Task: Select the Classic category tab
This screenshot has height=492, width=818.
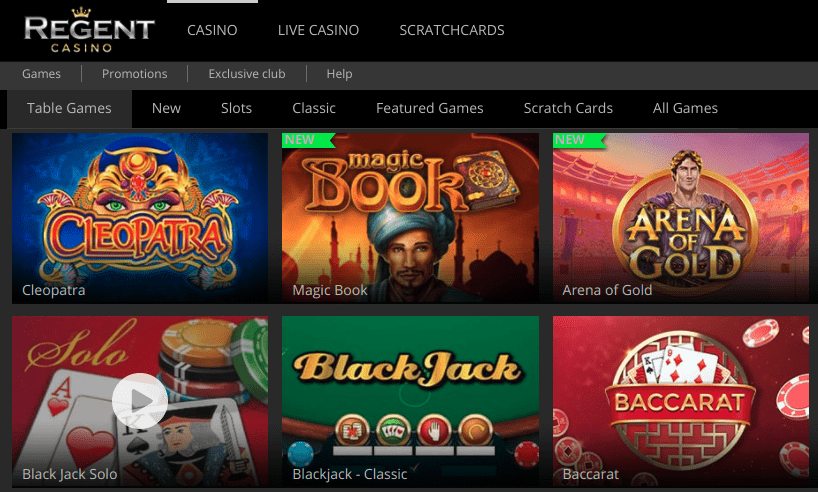Action: pos(314,109)
